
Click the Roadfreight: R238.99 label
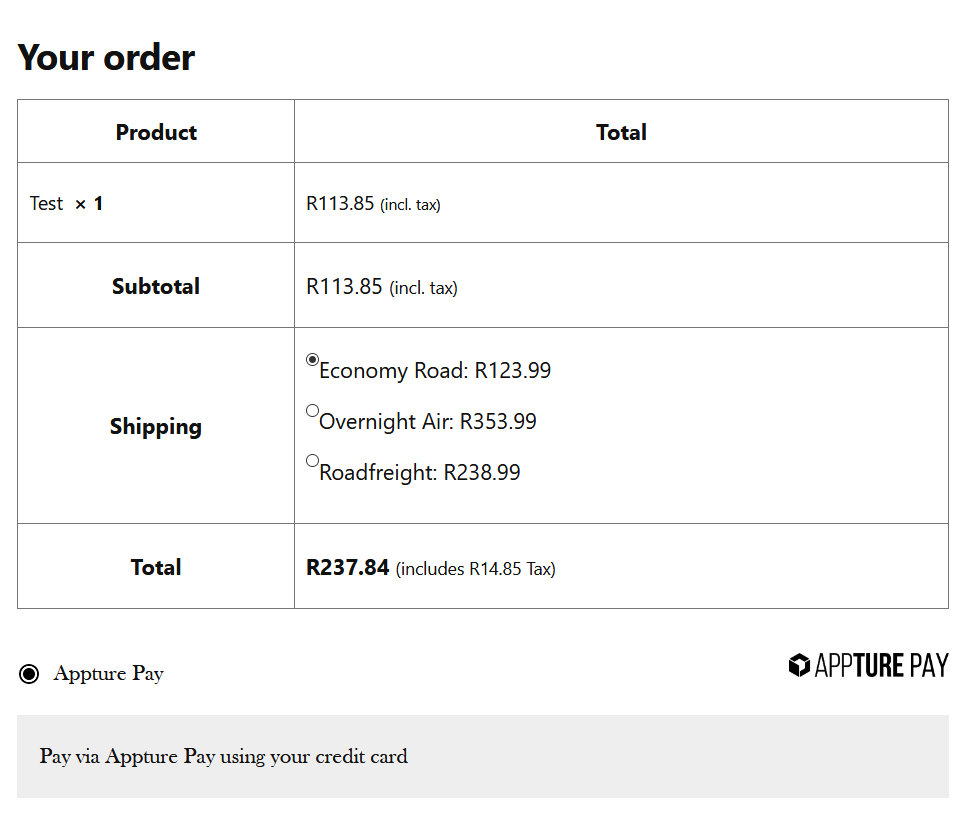(x=420, y=473)
